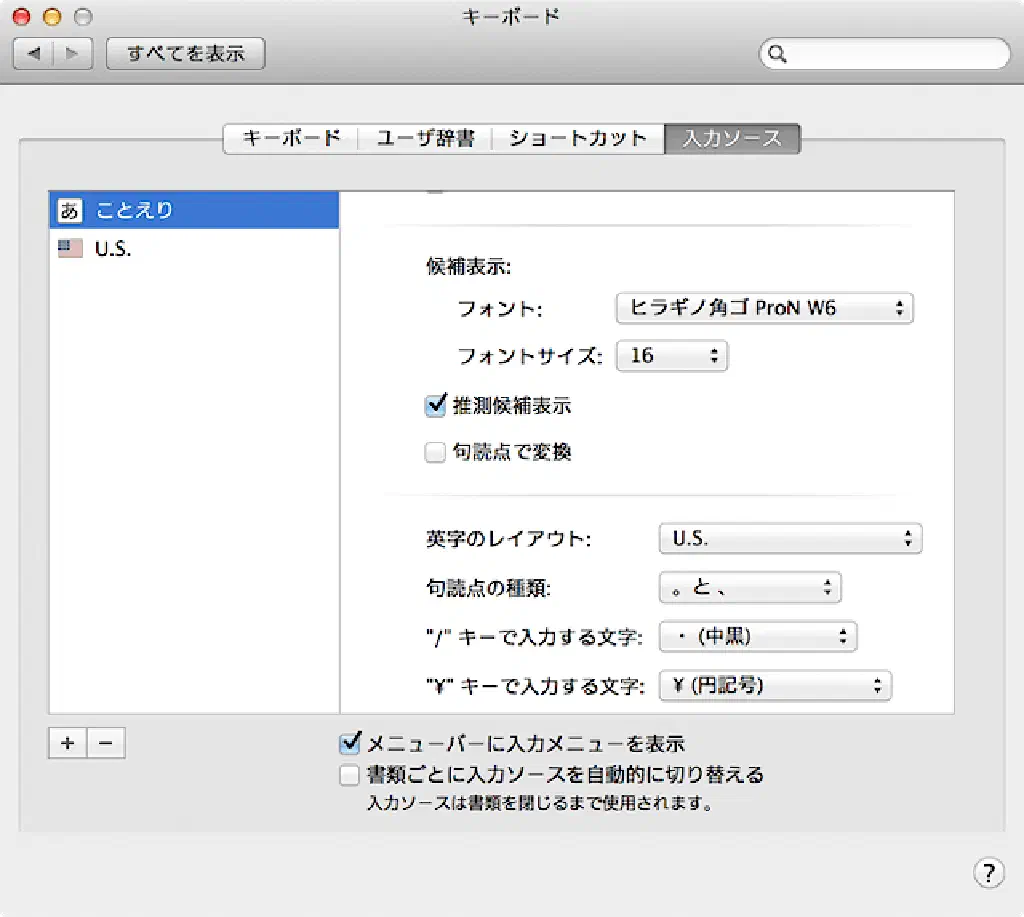1024x917 pixels.
Task: Click the magnifying glass search icon
Action: coord(778,55)
